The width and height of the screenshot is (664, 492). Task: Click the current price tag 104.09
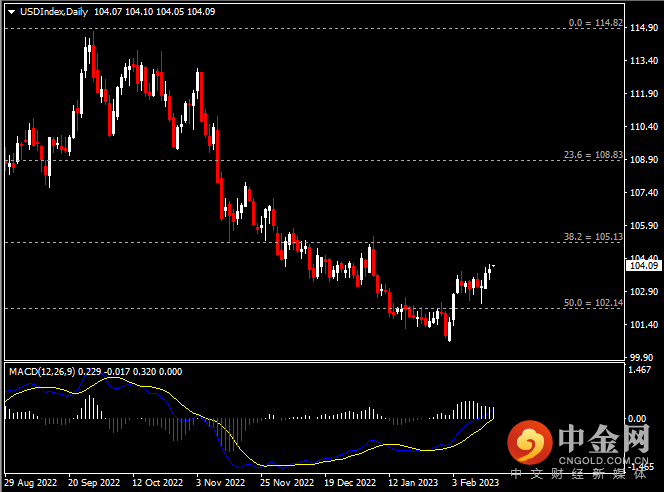pyautogui.click(x=640, y=265)
